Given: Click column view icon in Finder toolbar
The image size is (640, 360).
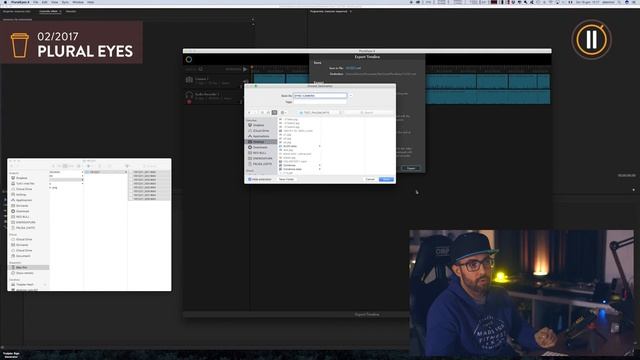Looking at the screenshot, I should pyautogui.click(x=65, y=166).
